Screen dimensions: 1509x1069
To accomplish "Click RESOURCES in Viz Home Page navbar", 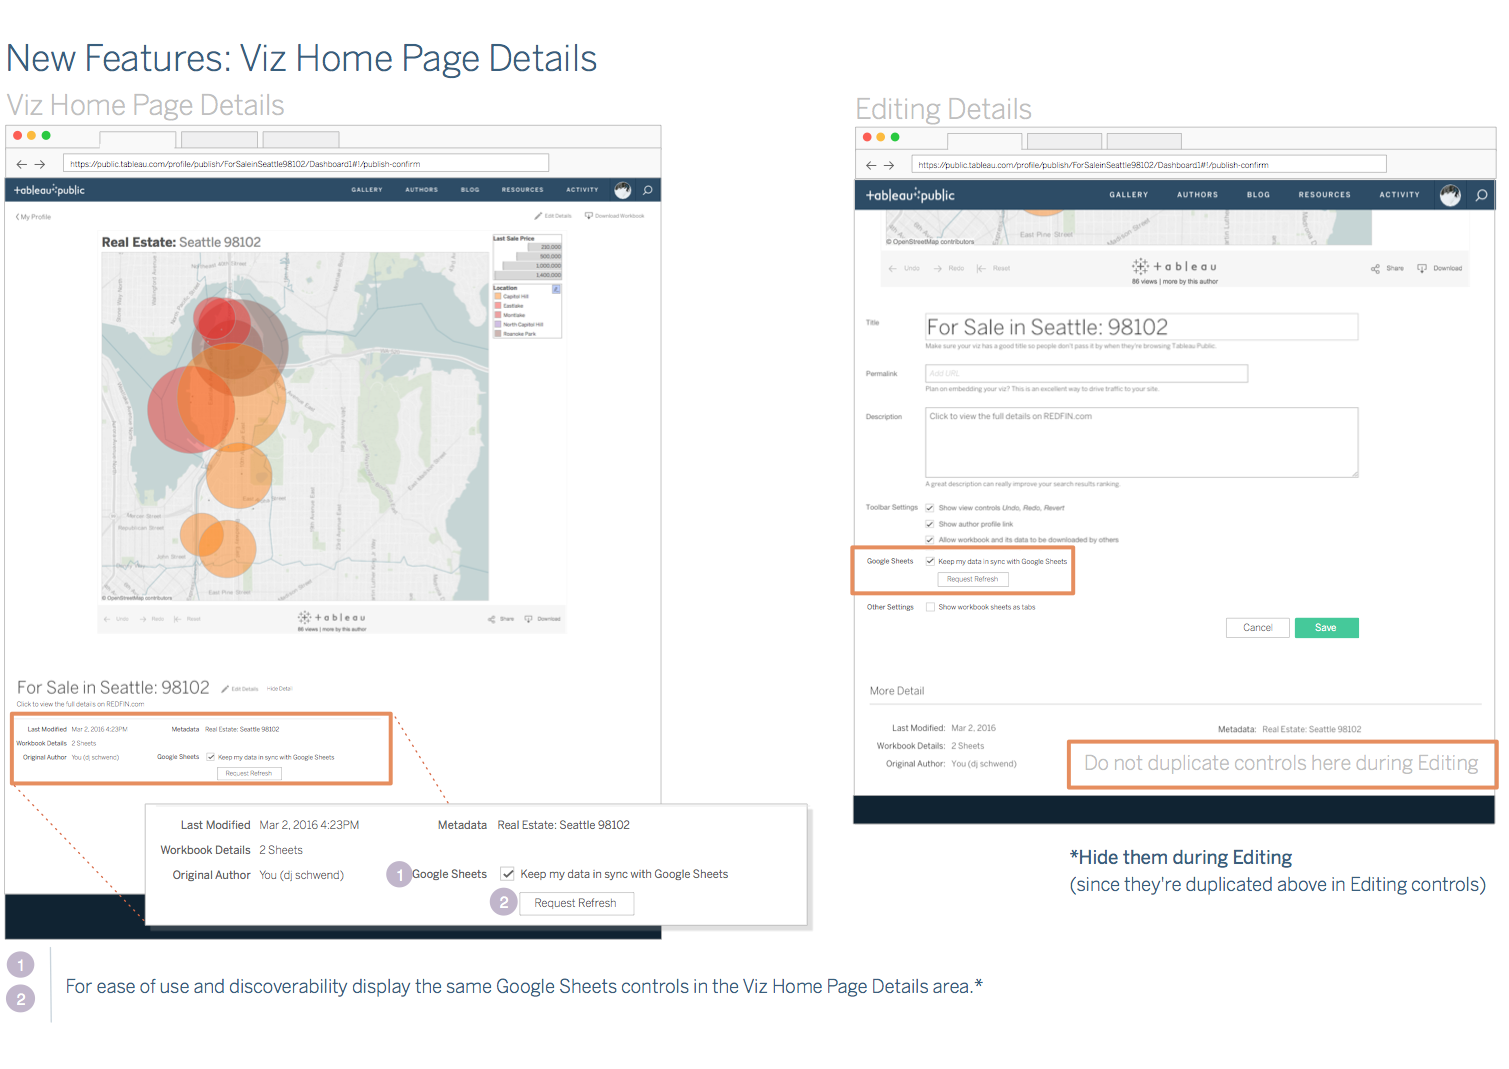I will (x=522, y=190).
